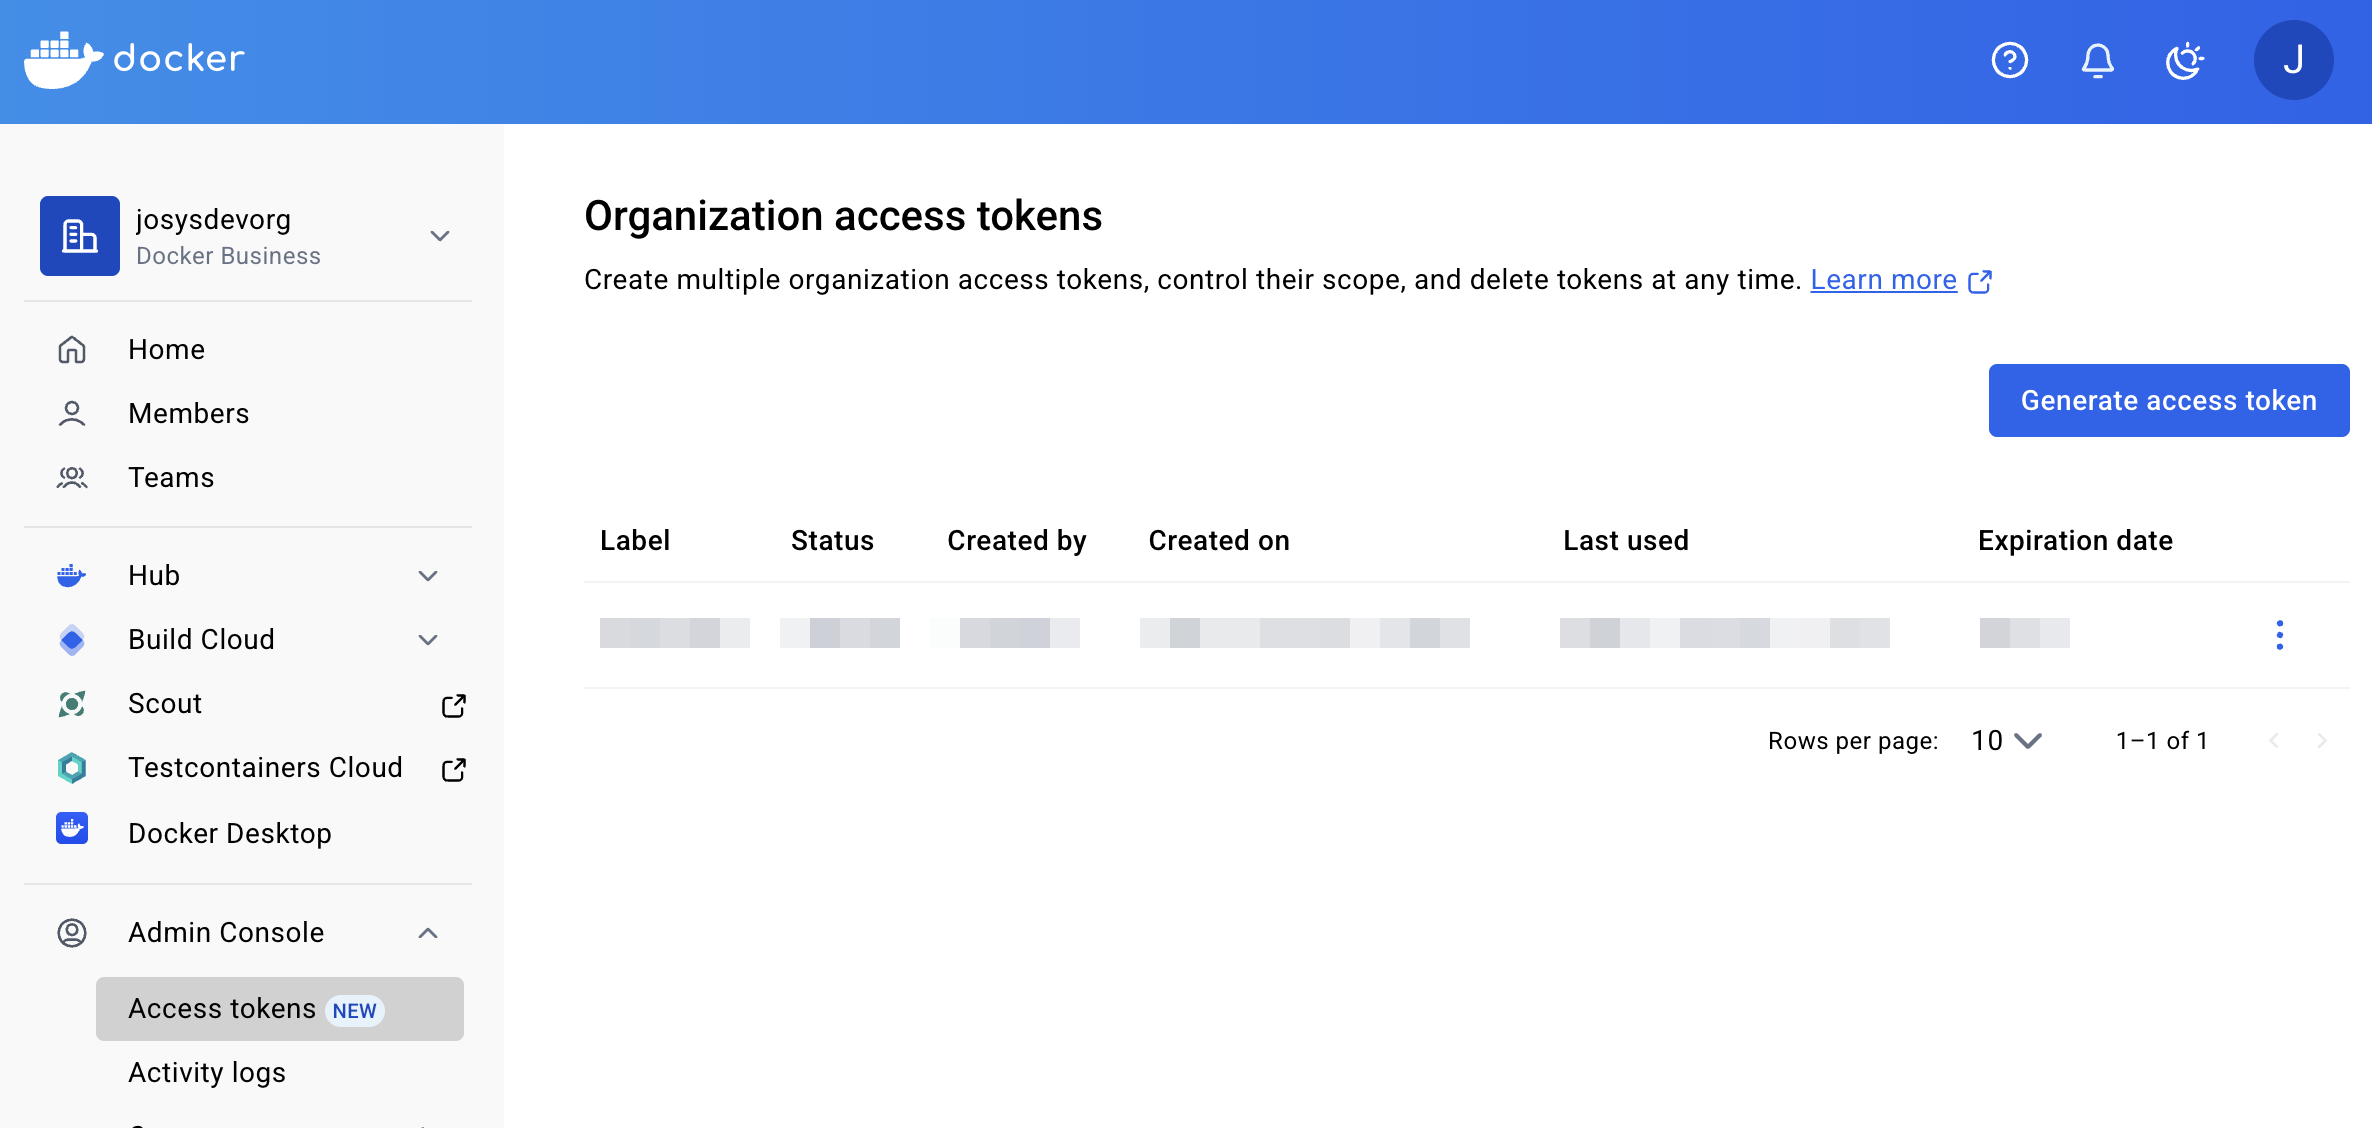Open the Learn more link
The width and height of the screenshot is (2372, 1128).
[1883, 280]
